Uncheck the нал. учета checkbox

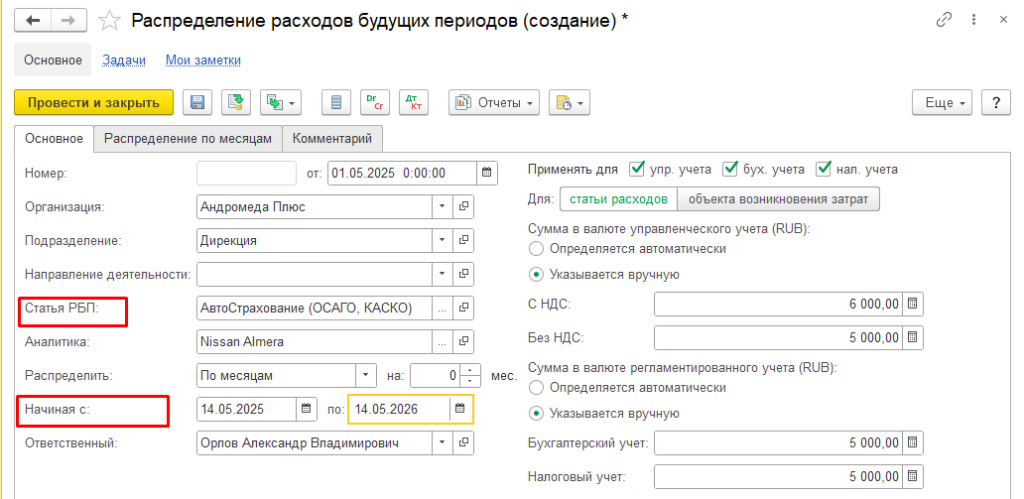click(825, 169)
